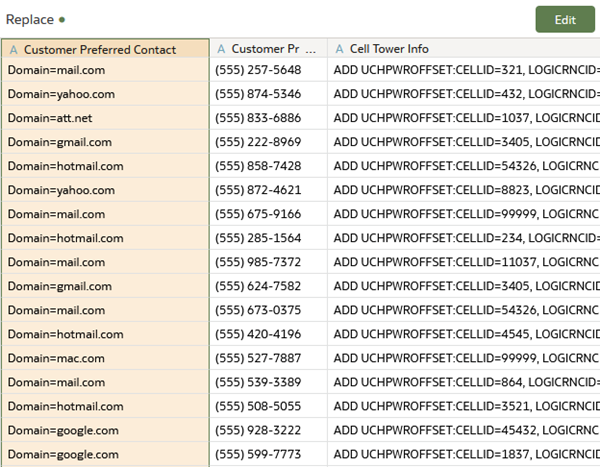The width and height of the screenshot is (600, 467).
Task: Select Cell Tower Info cell with CELLID=3521
Action: 464,406
